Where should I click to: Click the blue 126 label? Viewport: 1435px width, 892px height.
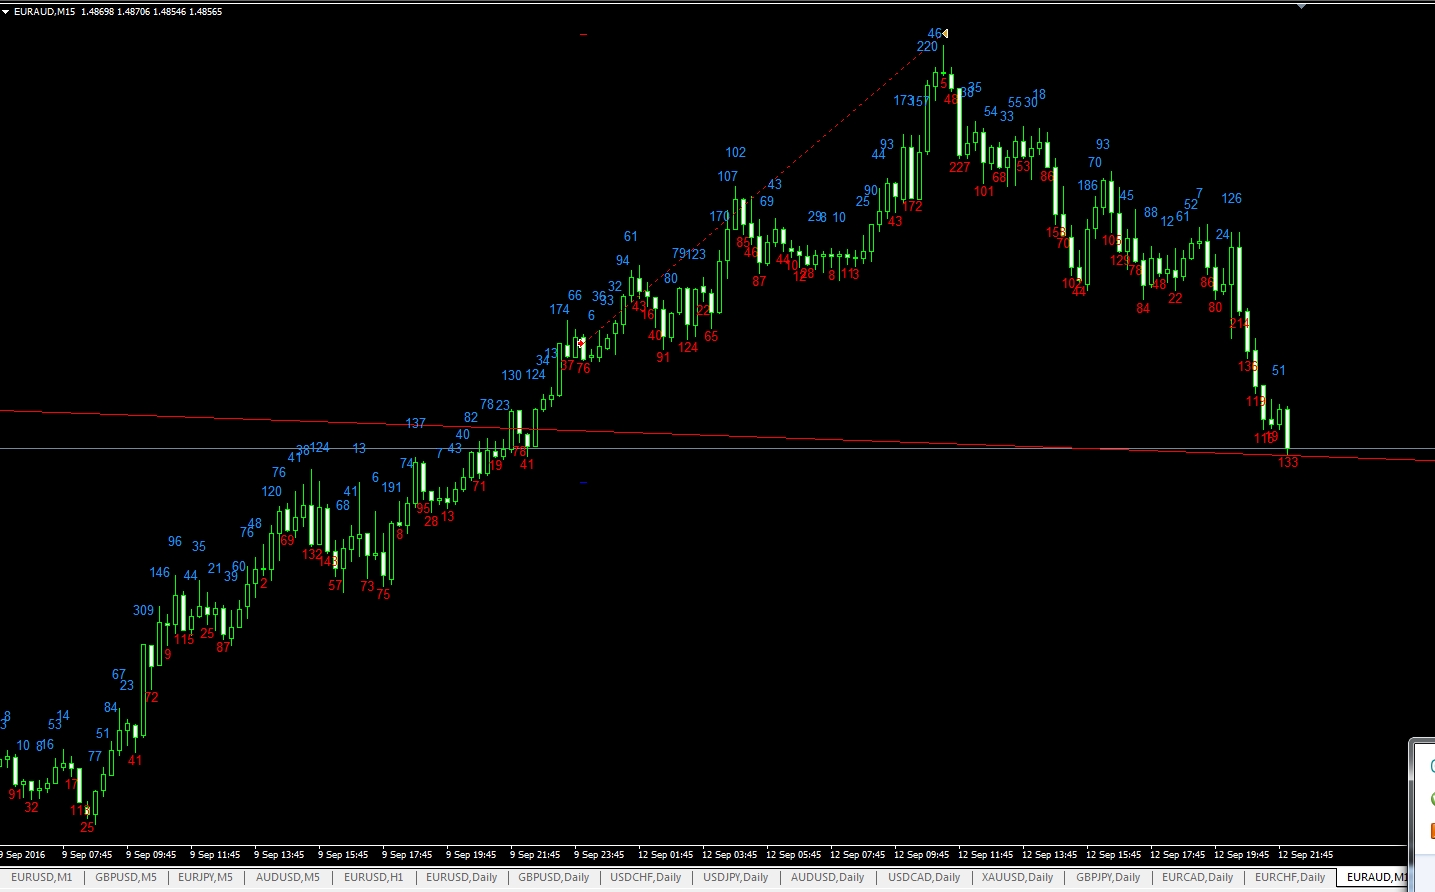coord(1231,199)
